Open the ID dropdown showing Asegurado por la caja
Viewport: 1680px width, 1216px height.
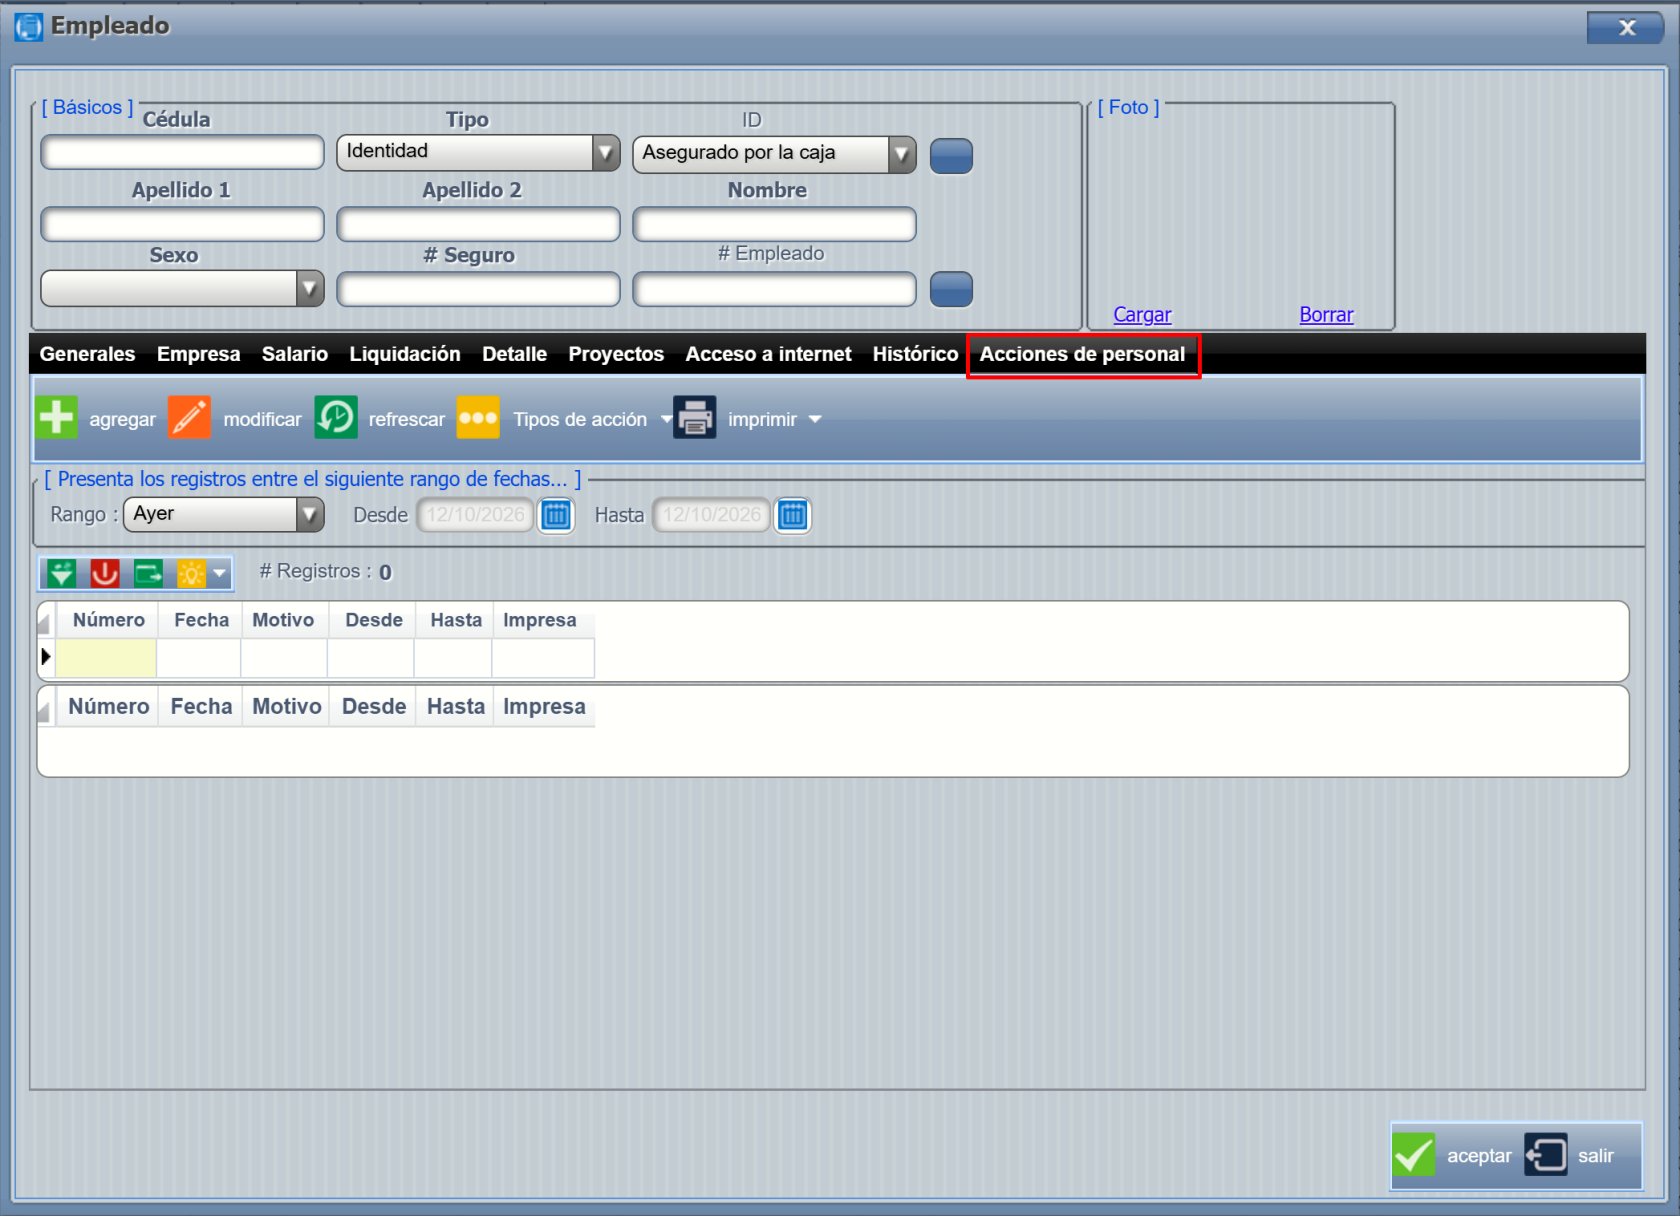click(901, 154)
